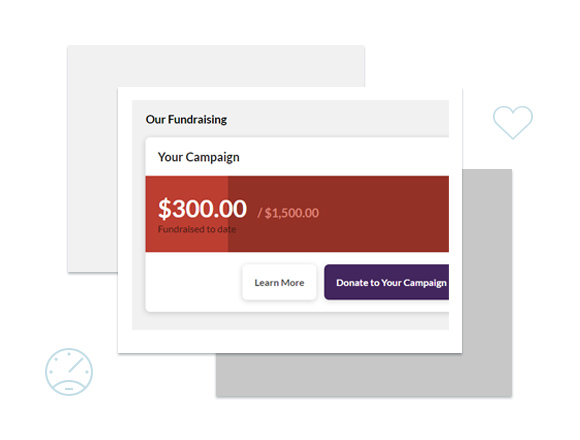Click the dark gray background panel
The height and width of the screenshot is (440, 580).
tap(487, 283)
